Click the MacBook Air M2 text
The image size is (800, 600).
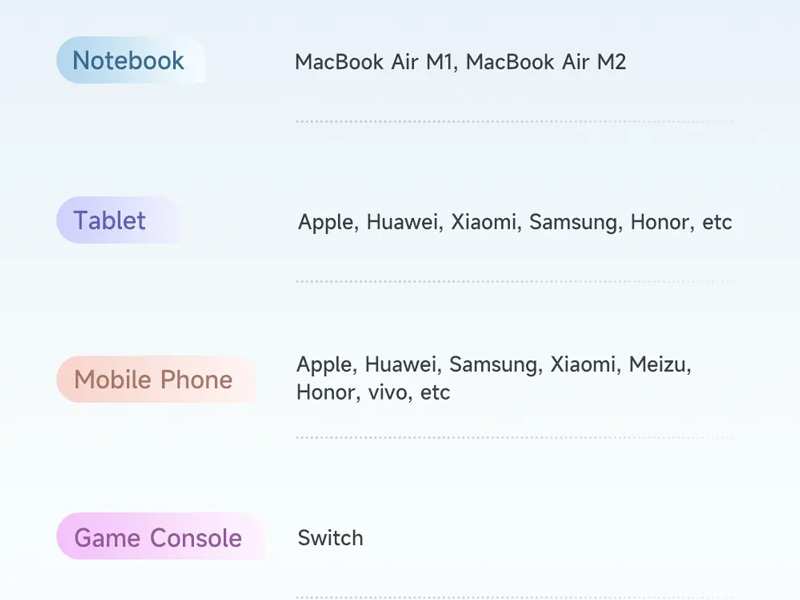(546, 62)
